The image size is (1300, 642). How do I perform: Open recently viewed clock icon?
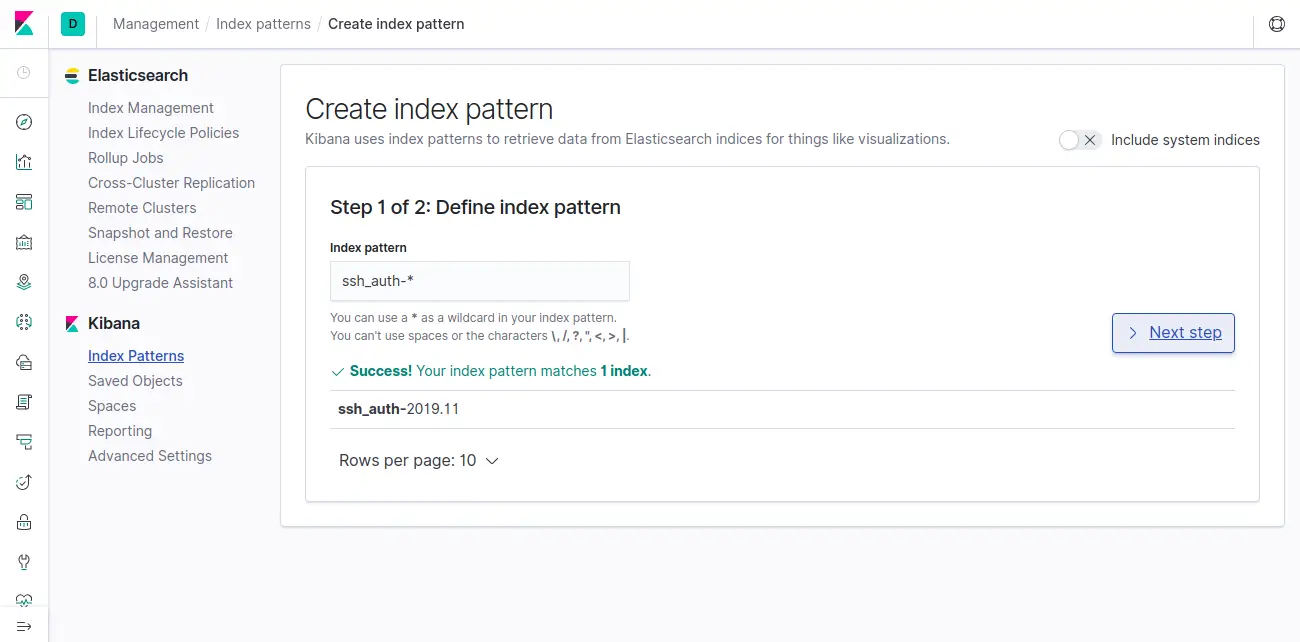24,73
